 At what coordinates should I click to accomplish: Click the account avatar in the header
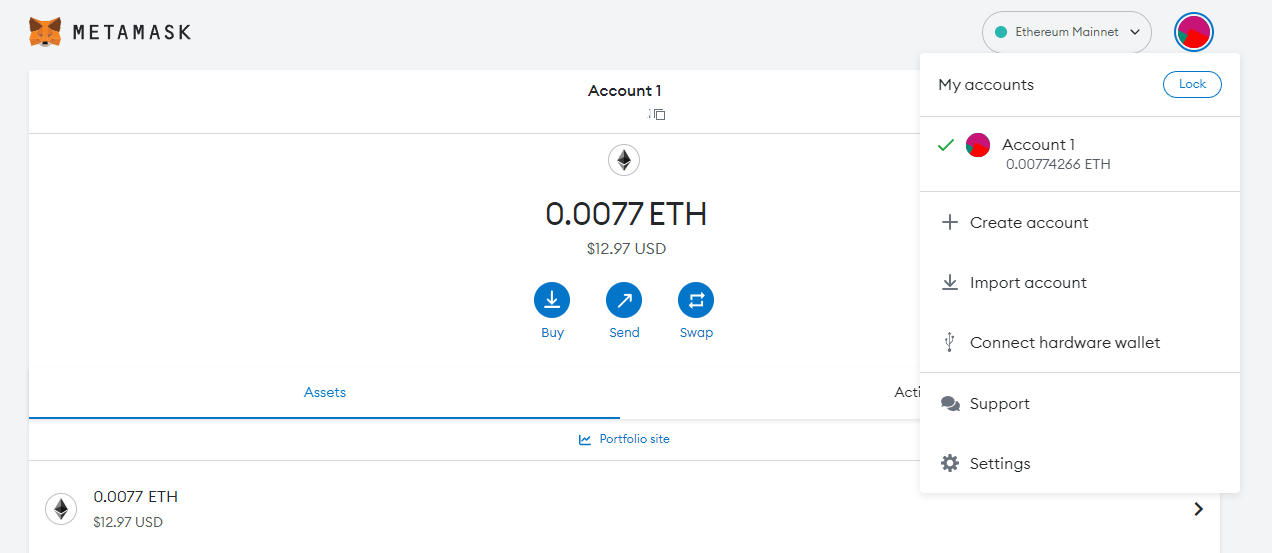tap(1194, 32)
